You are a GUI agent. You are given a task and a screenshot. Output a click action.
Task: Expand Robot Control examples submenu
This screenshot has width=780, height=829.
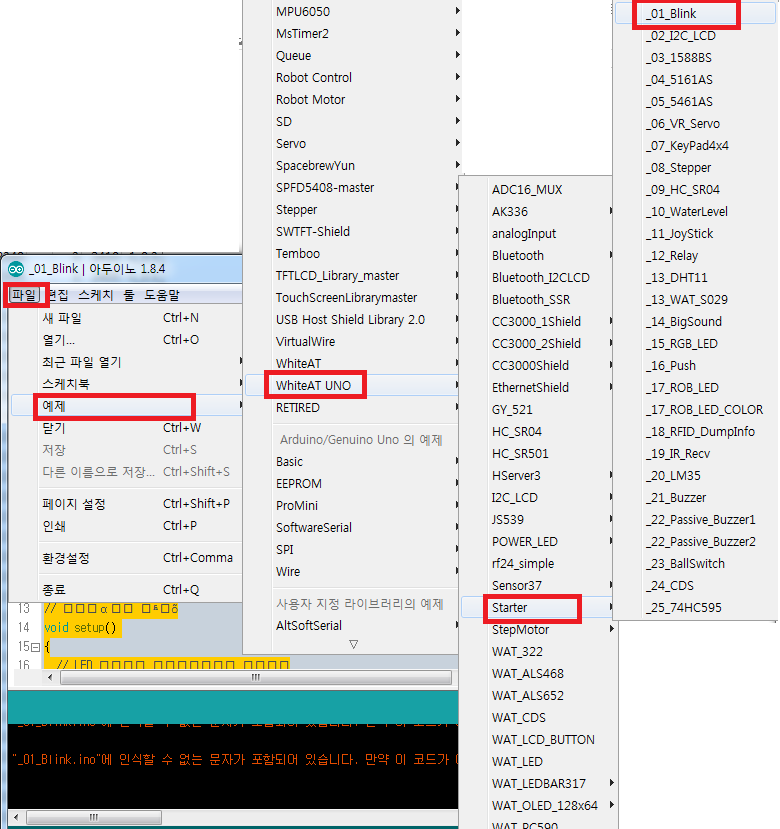coord(352,78)
